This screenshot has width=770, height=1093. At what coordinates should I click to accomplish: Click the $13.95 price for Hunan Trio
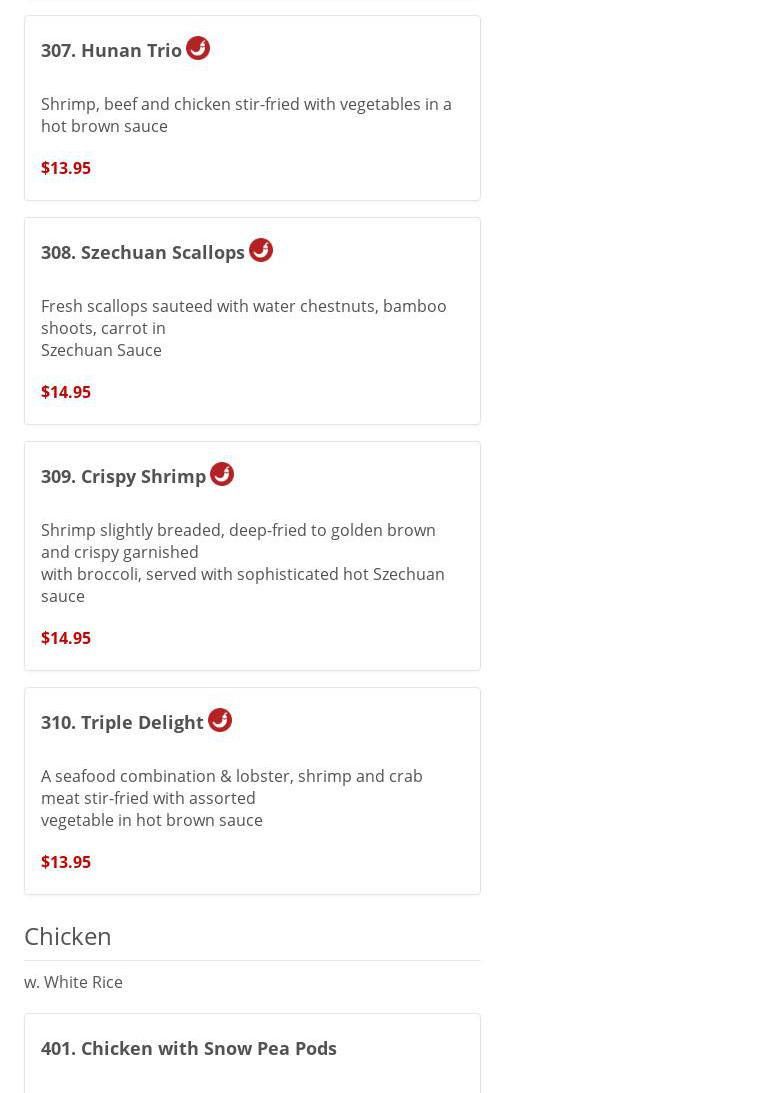point(66,168)
